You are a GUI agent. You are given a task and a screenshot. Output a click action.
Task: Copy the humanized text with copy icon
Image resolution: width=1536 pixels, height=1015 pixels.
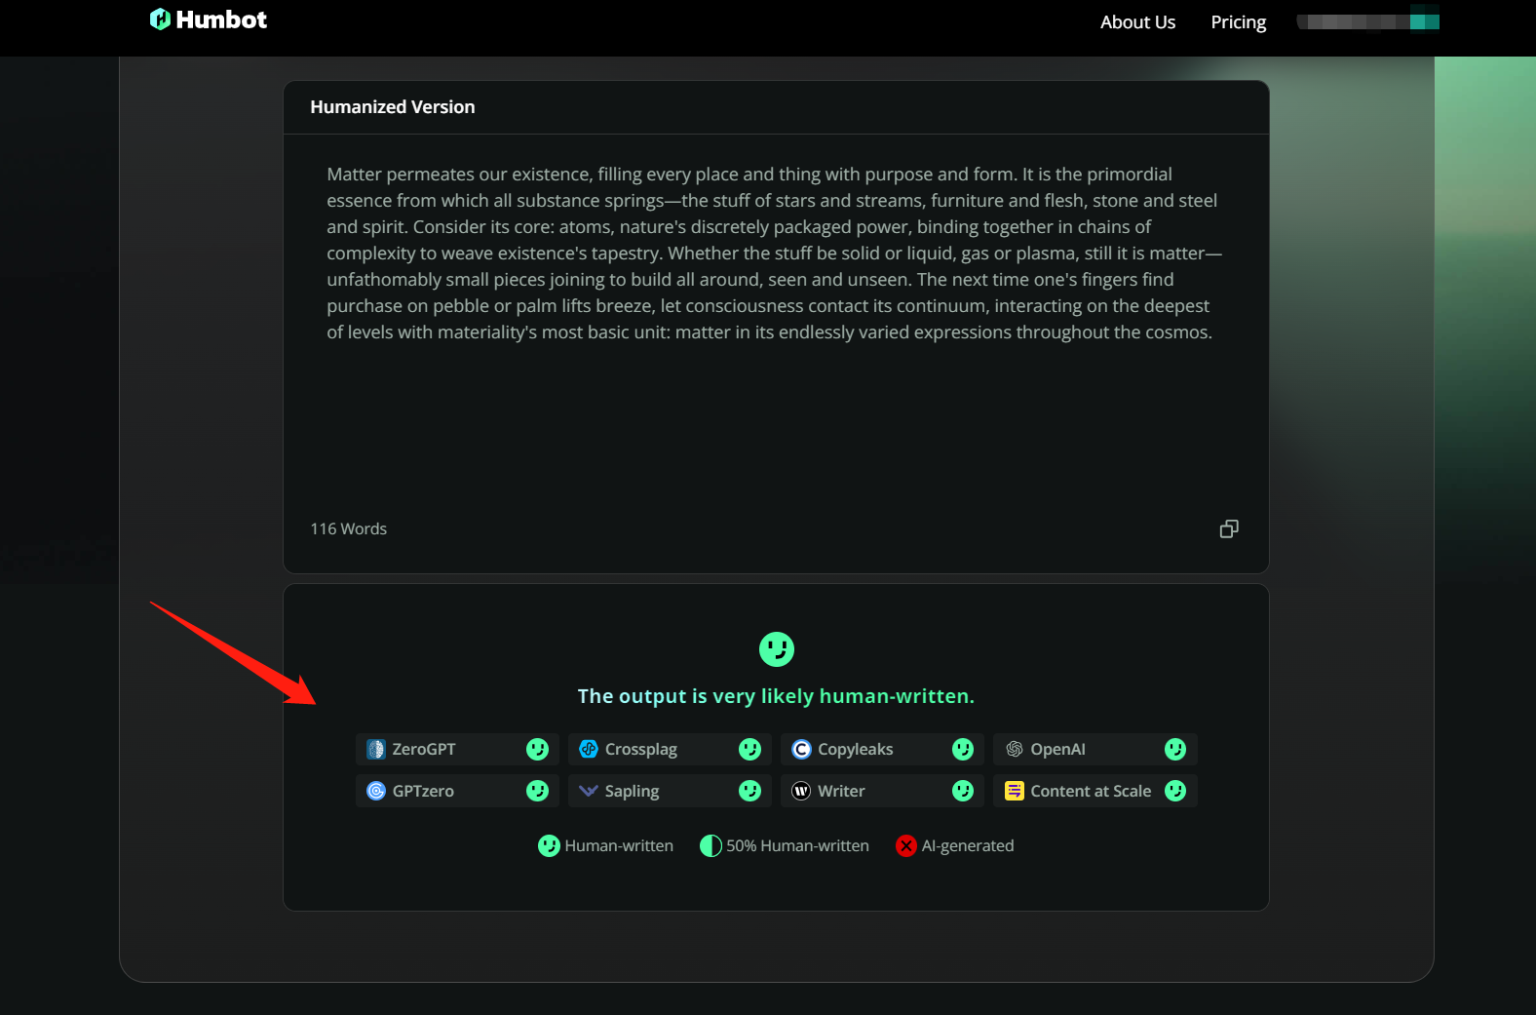[x=1229, y=529]
